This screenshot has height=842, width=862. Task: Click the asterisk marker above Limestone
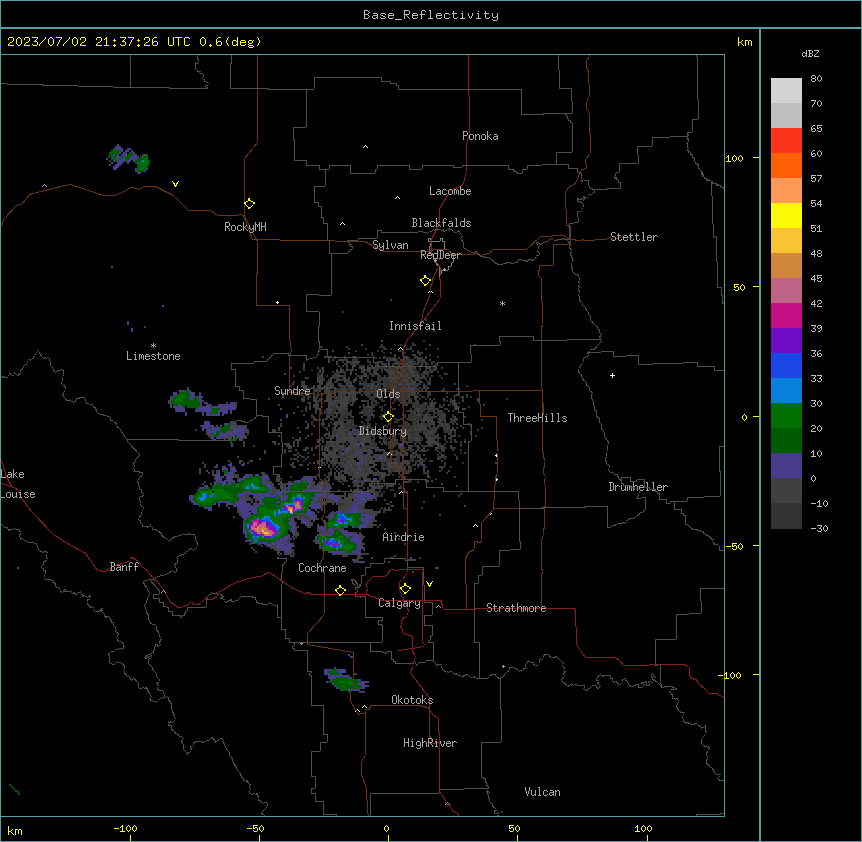[x=153, y=346]
